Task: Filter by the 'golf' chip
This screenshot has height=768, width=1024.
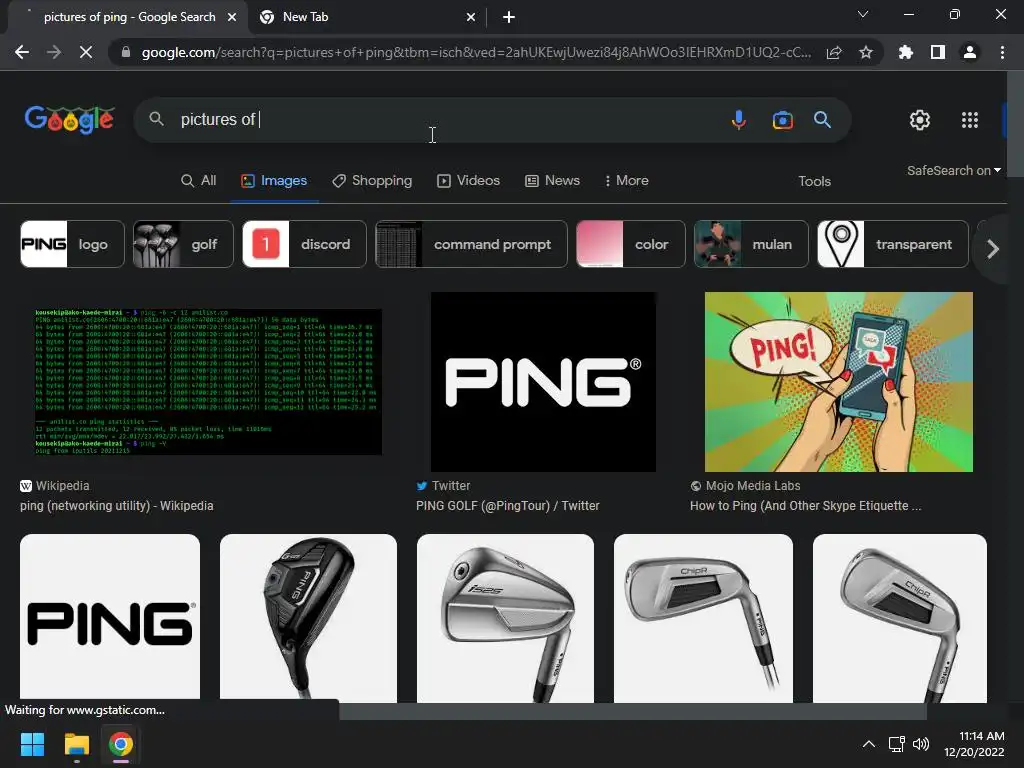Action: coord(184,244)
